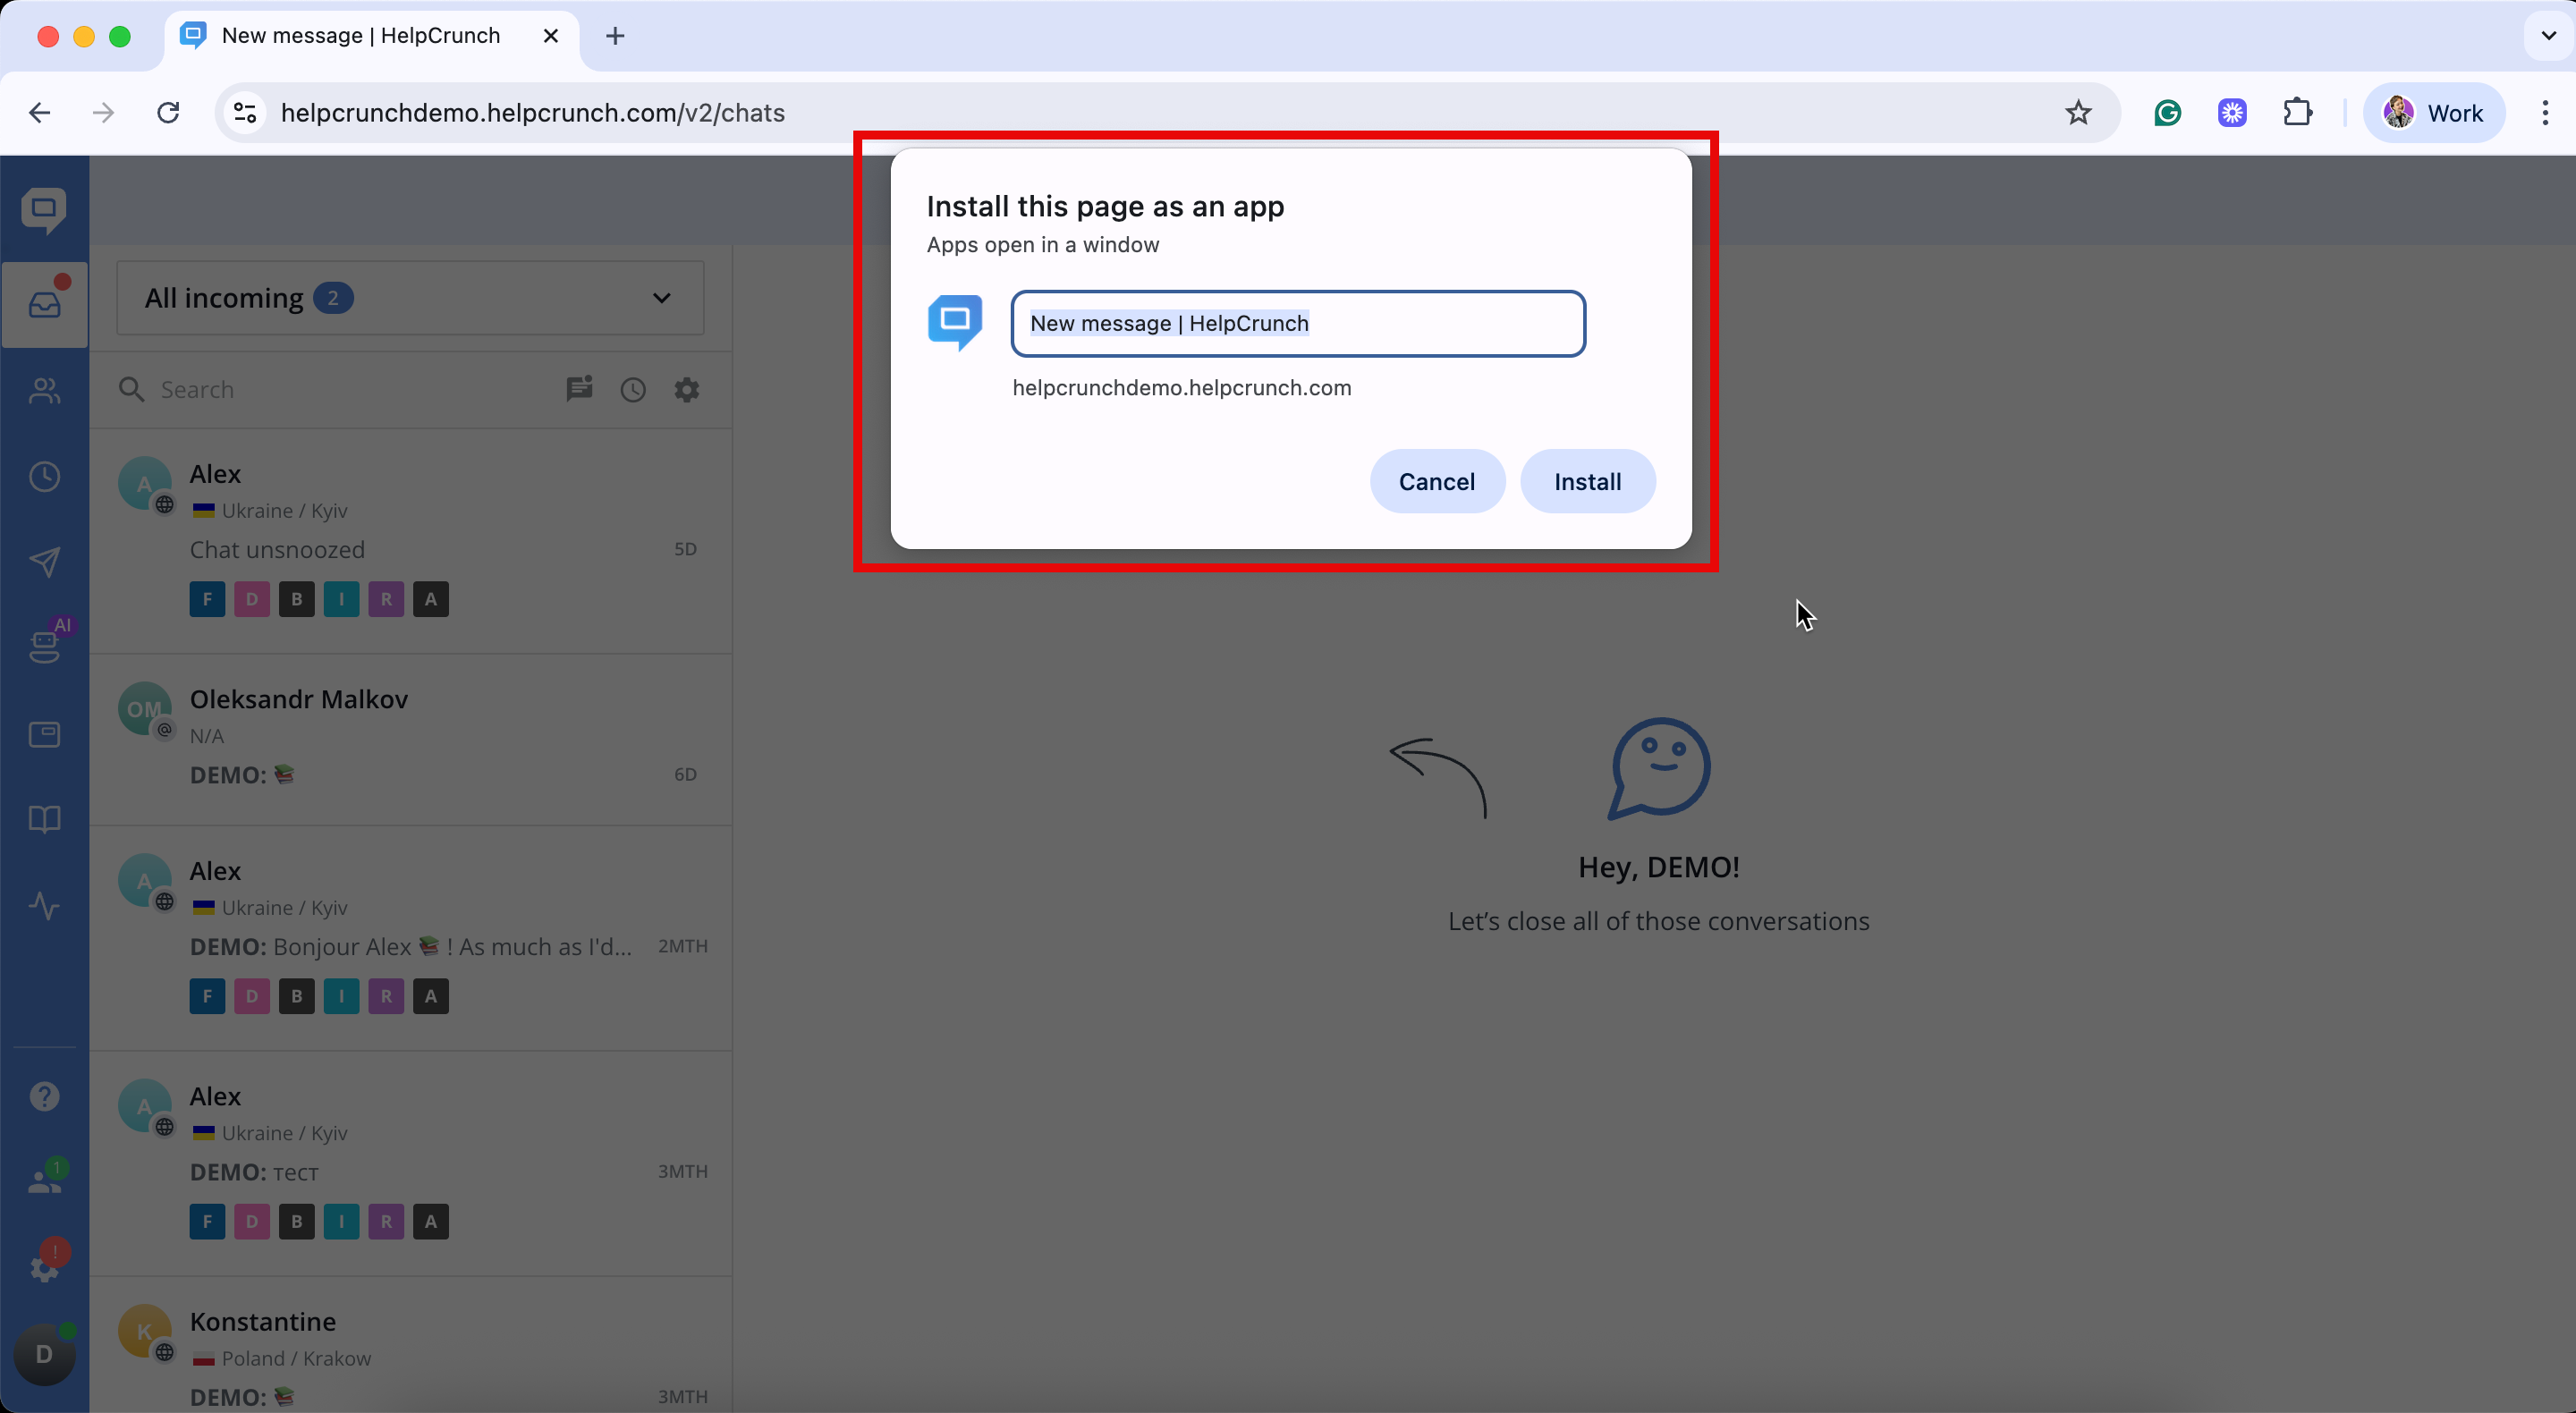Viewport: 2576px width, 1413px height.
Task: Click the 'Hey, DEMO!' heading
Action: point(1658,867)
